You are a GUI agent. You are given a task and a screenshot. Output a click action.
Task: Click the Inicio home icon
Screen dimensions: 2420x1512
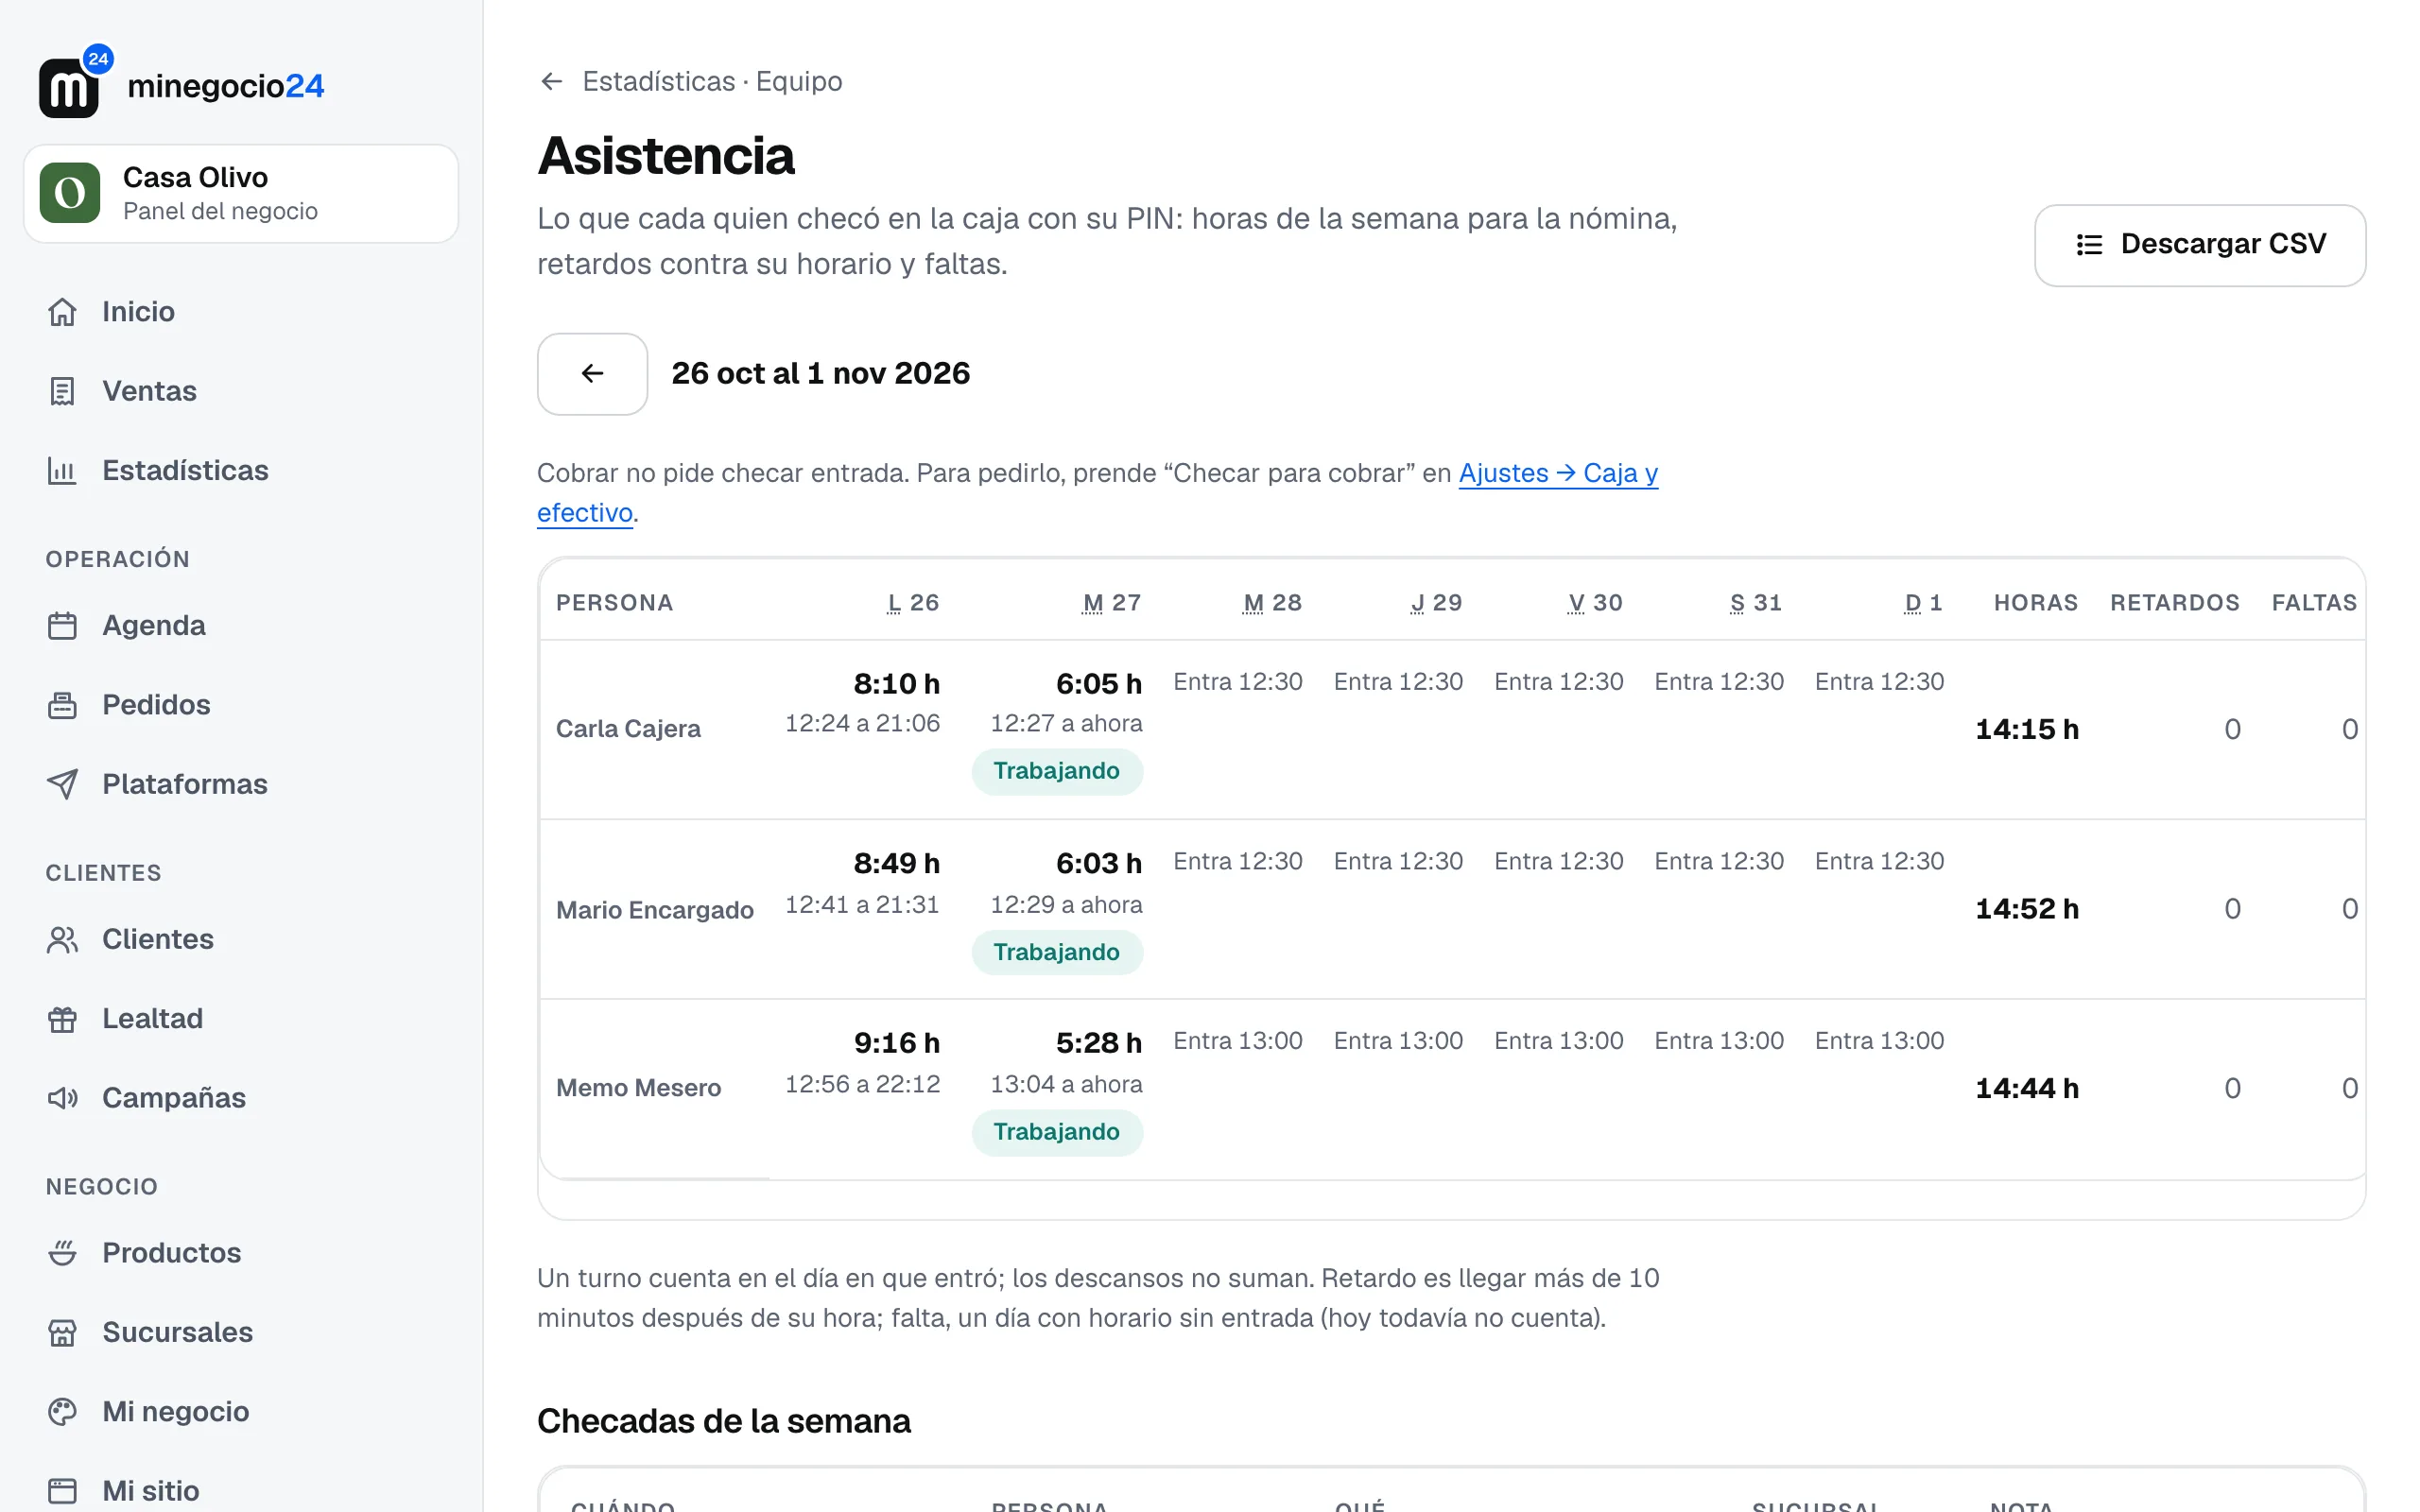click(62, 312)
